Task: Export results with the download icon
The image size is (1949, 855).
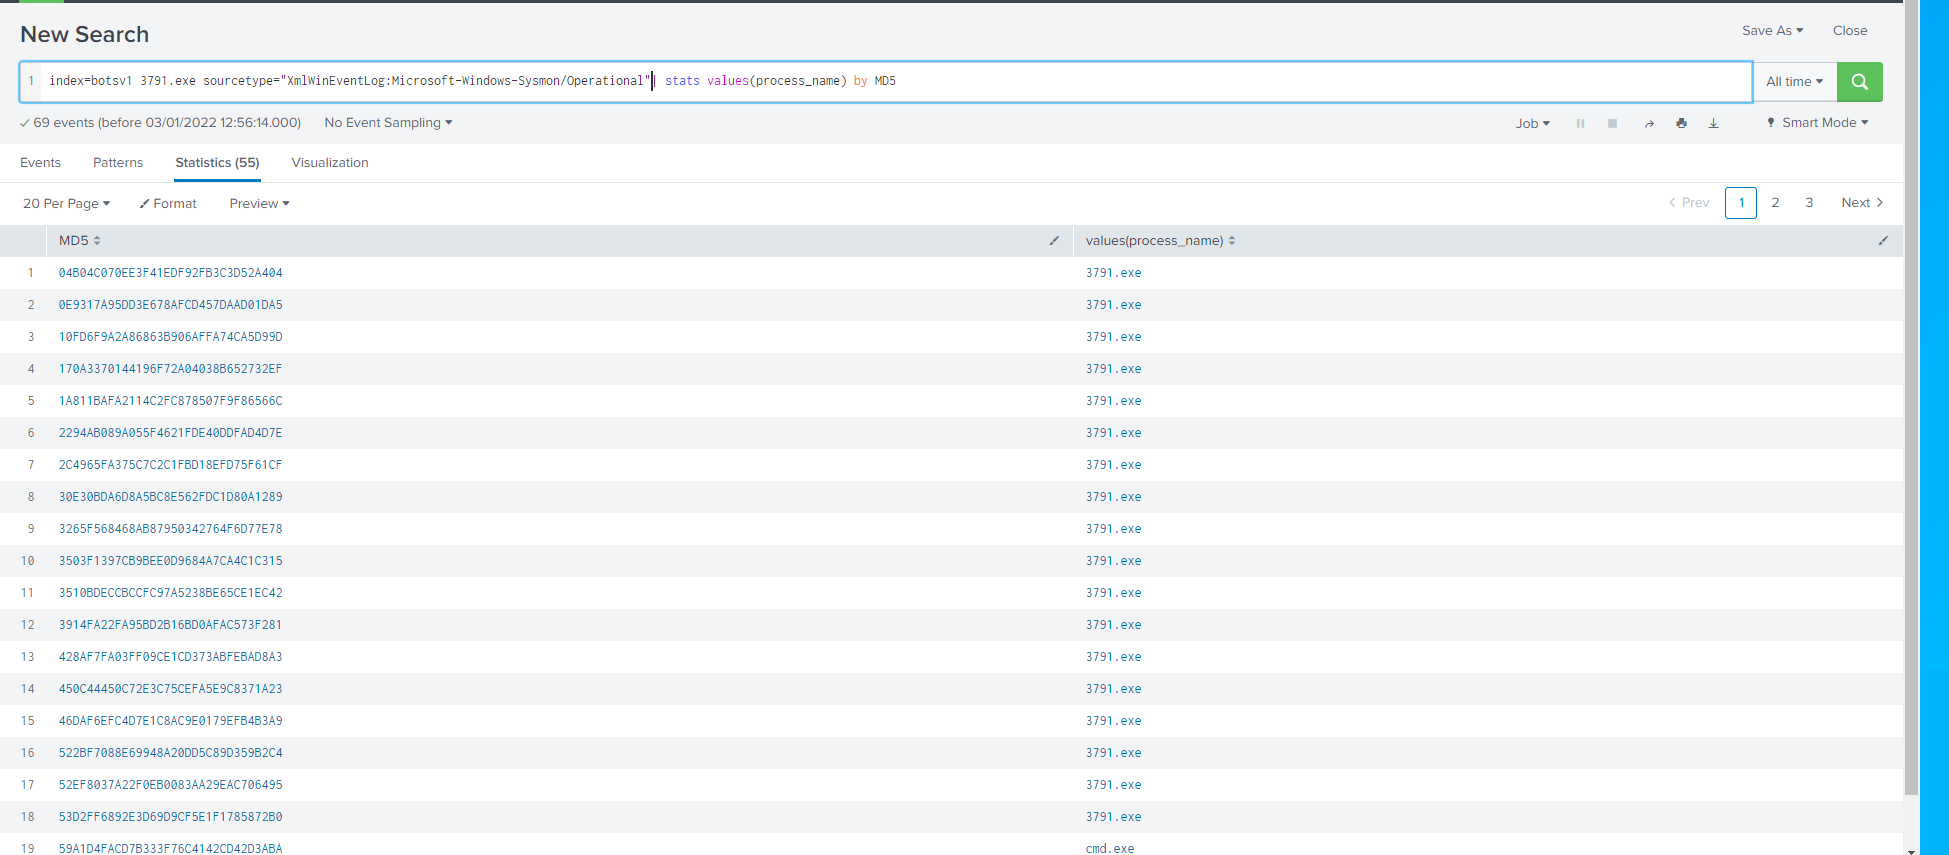Action: pyautogui.click(x=1713, y=123)
